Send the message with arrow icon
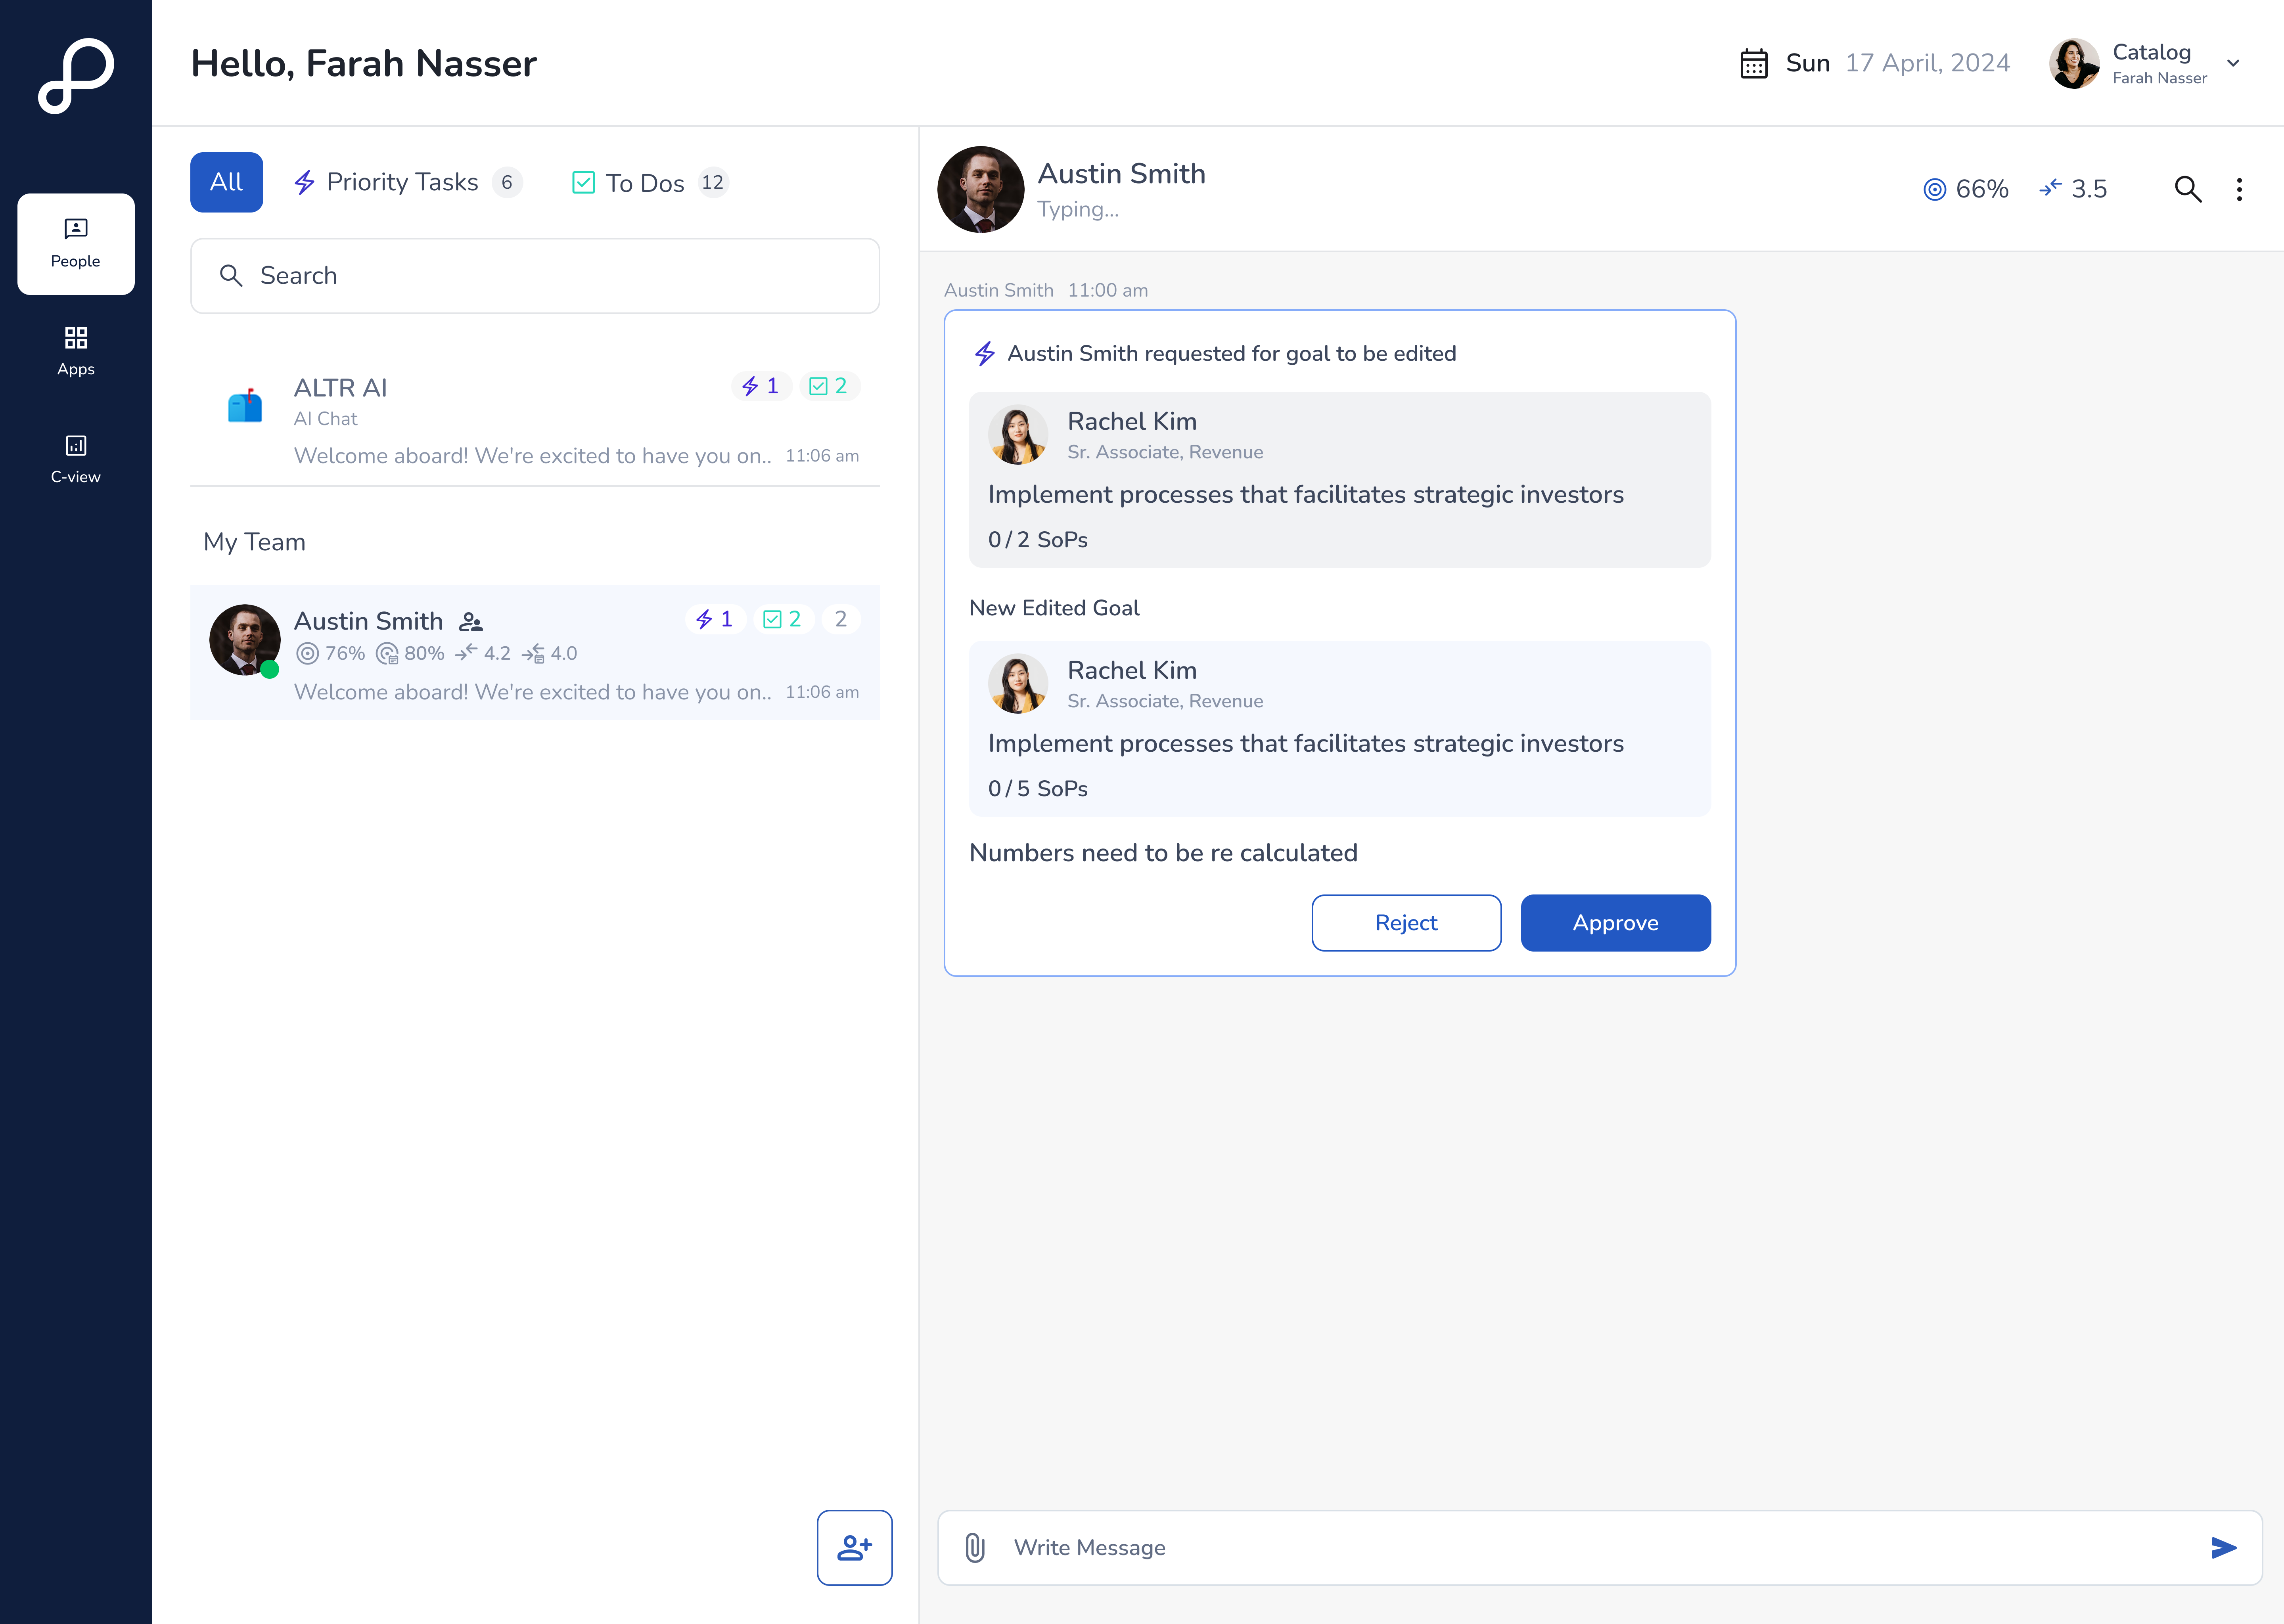 click(2222, 1547)
